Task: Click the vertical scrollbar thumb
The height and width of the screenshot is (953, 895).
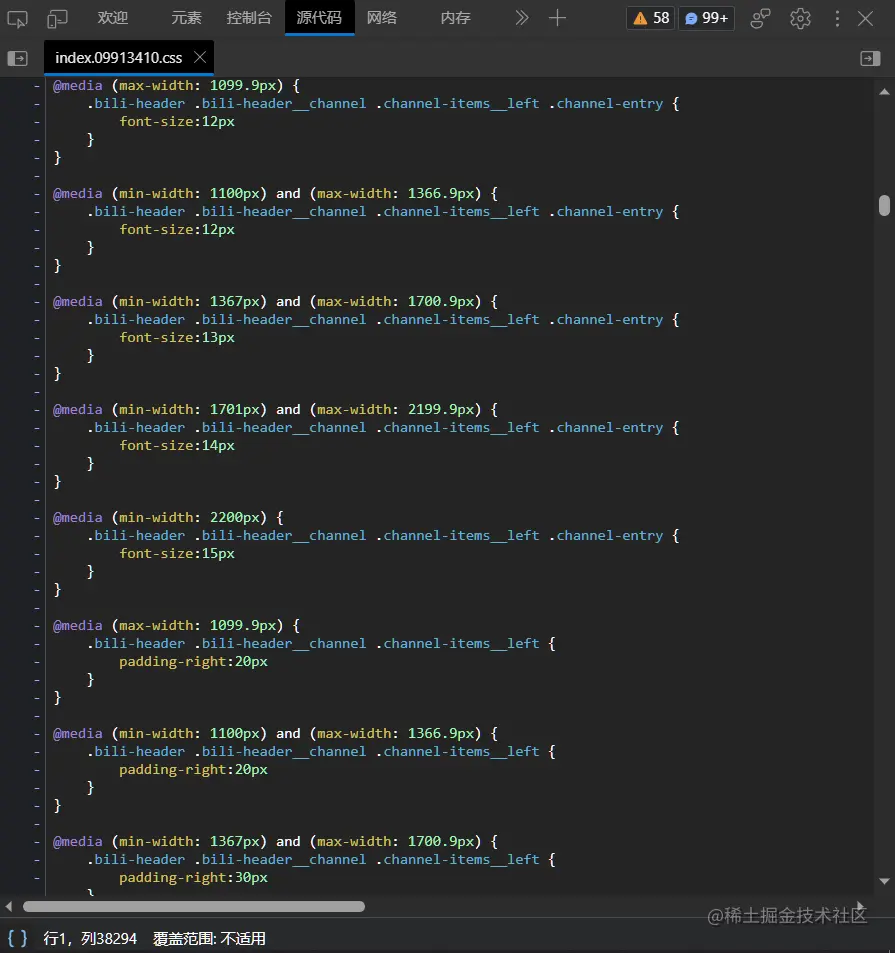Action: (885, 205)
